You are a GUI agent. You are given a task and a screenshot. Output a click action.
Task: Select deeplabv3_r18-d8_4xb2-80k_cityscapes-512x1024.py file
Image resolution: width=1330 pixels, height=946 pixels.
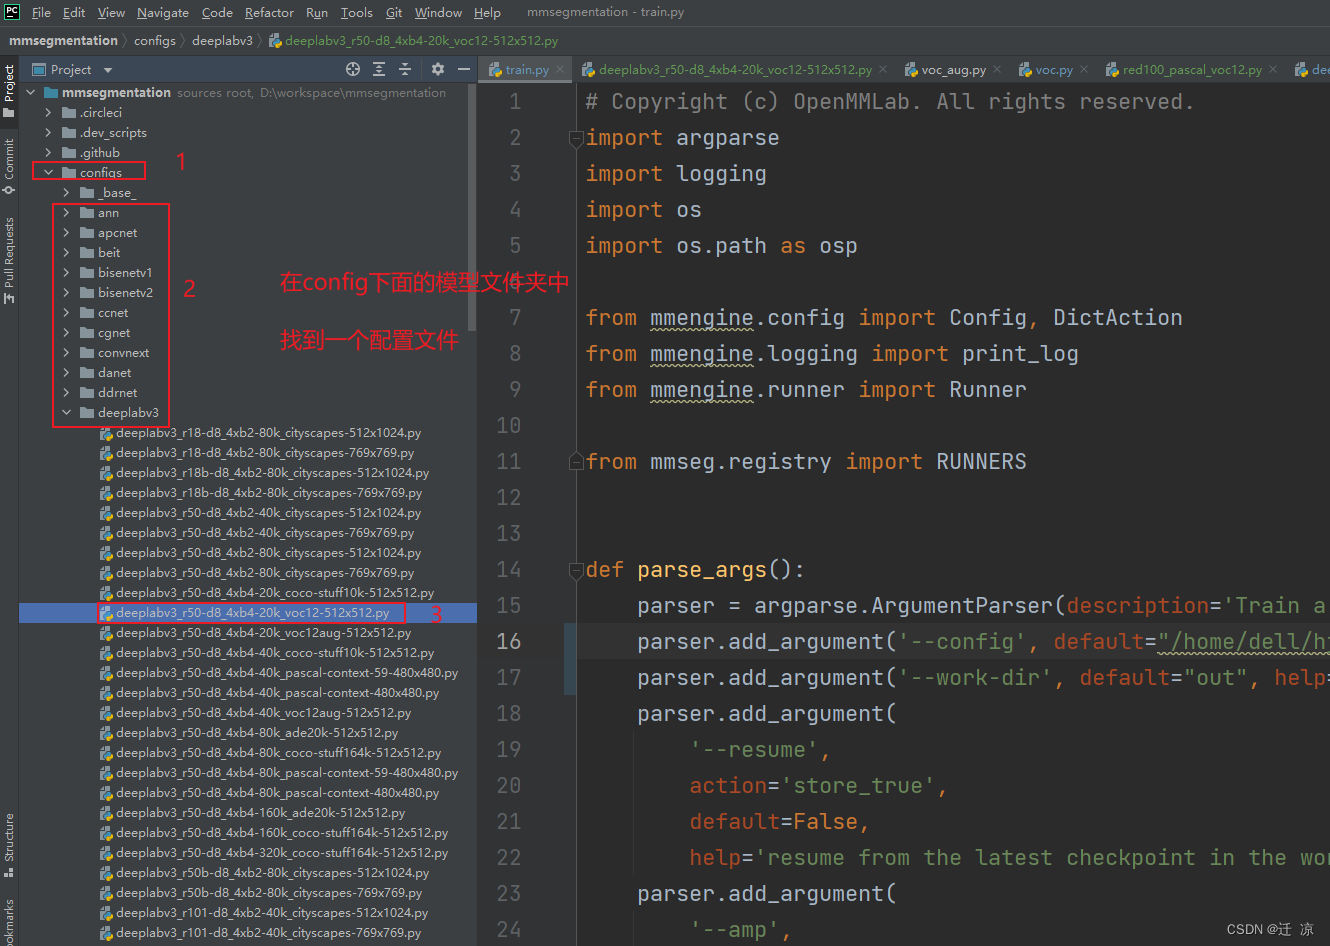pyautogui.click(x=268, y=432)
